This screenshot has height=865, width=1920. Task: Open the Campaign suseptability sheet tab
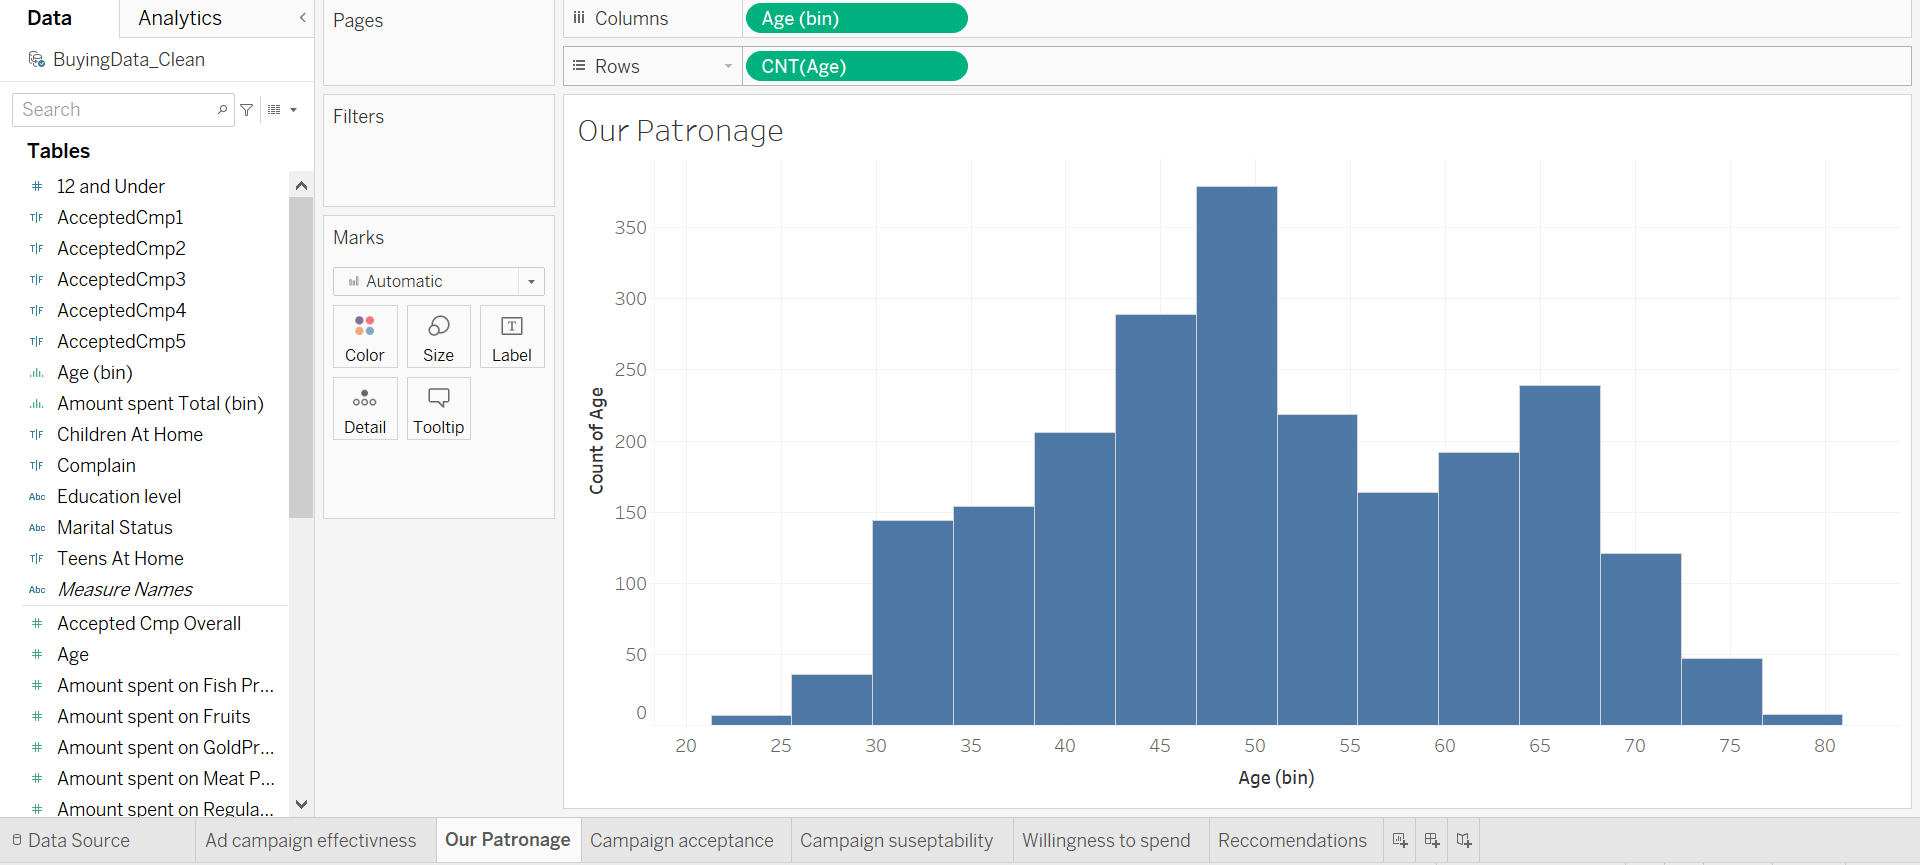click(897, 840)
